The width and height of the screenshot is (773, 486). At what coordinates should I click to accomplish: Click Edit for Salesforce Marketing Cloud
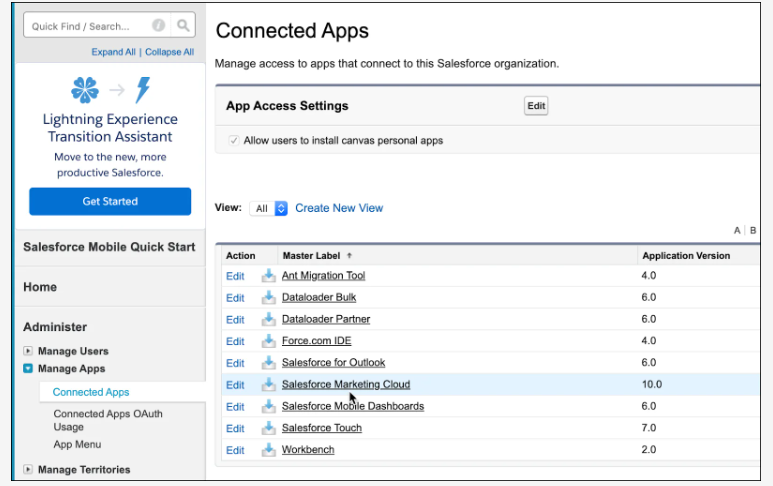(x=235, y=385)
